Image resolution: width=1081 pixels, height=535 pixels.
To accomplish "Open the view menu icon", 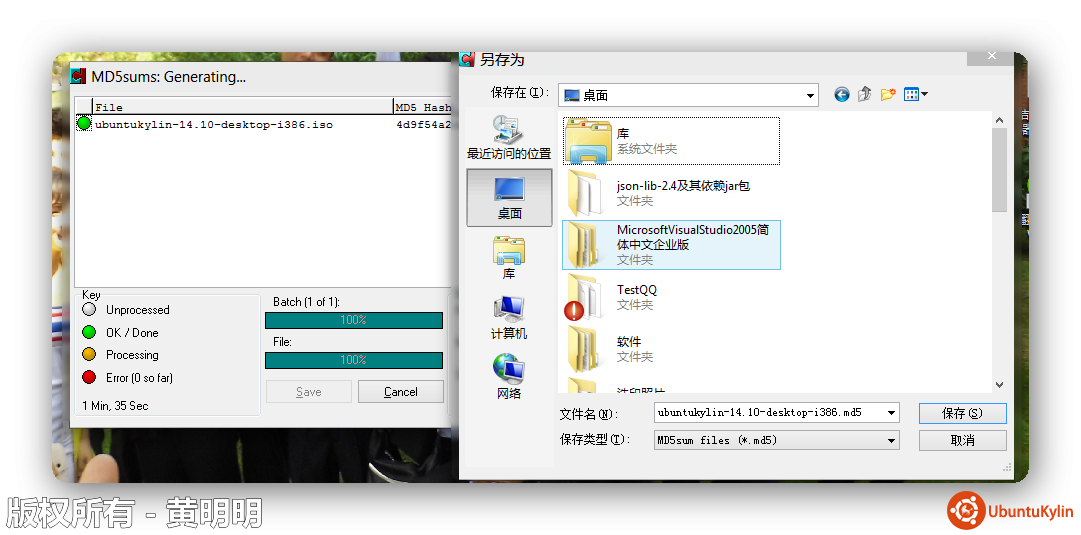I will point(915,94).
